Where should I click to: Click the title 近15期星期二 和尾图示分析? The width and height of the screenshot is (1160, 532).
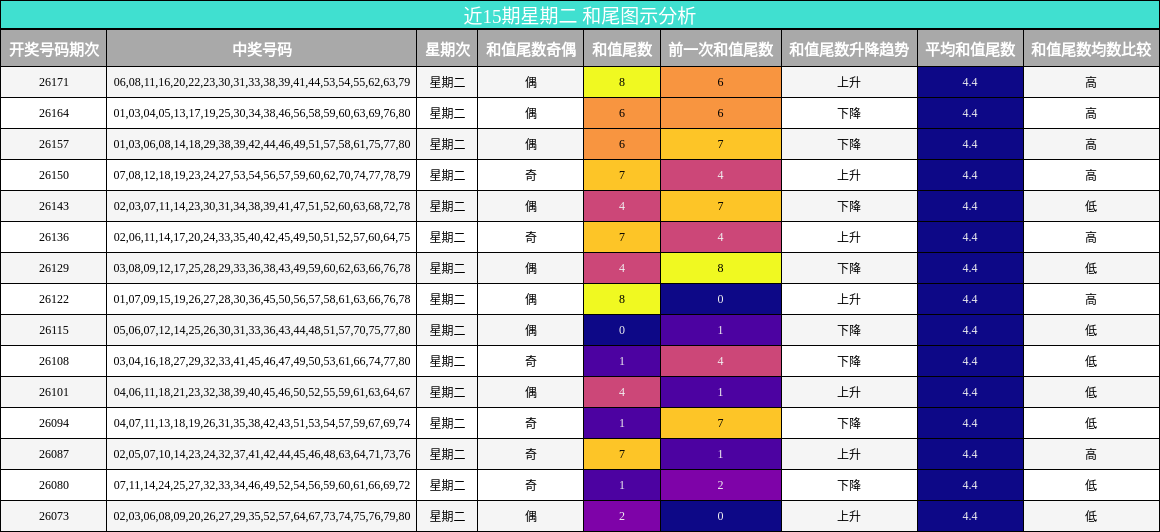(x=580, y=15)
